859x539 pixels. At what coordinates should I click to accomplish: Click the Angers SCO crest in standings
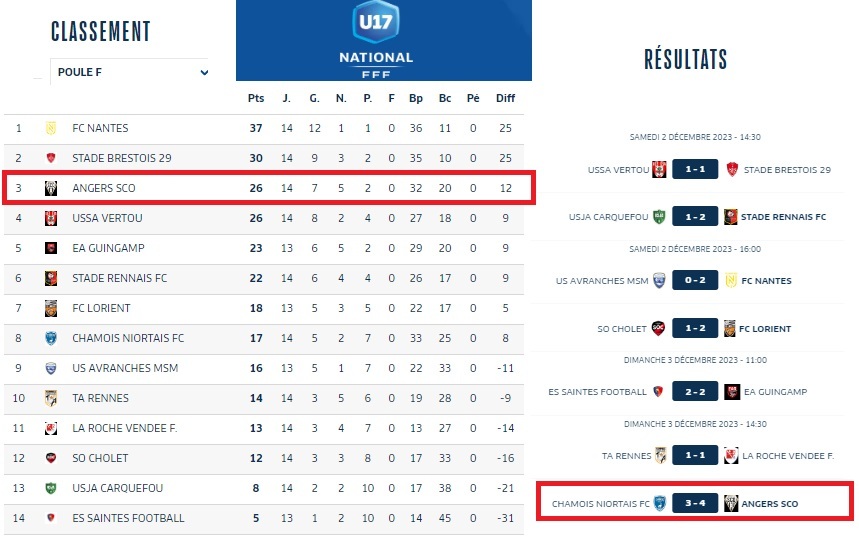coord(50,188)
